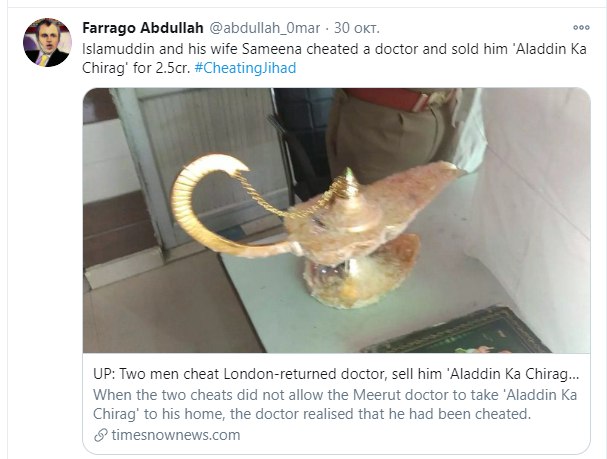607x459 pixels.
Task: Open the Aladdin lamp photo in the card
Action: 336,220
